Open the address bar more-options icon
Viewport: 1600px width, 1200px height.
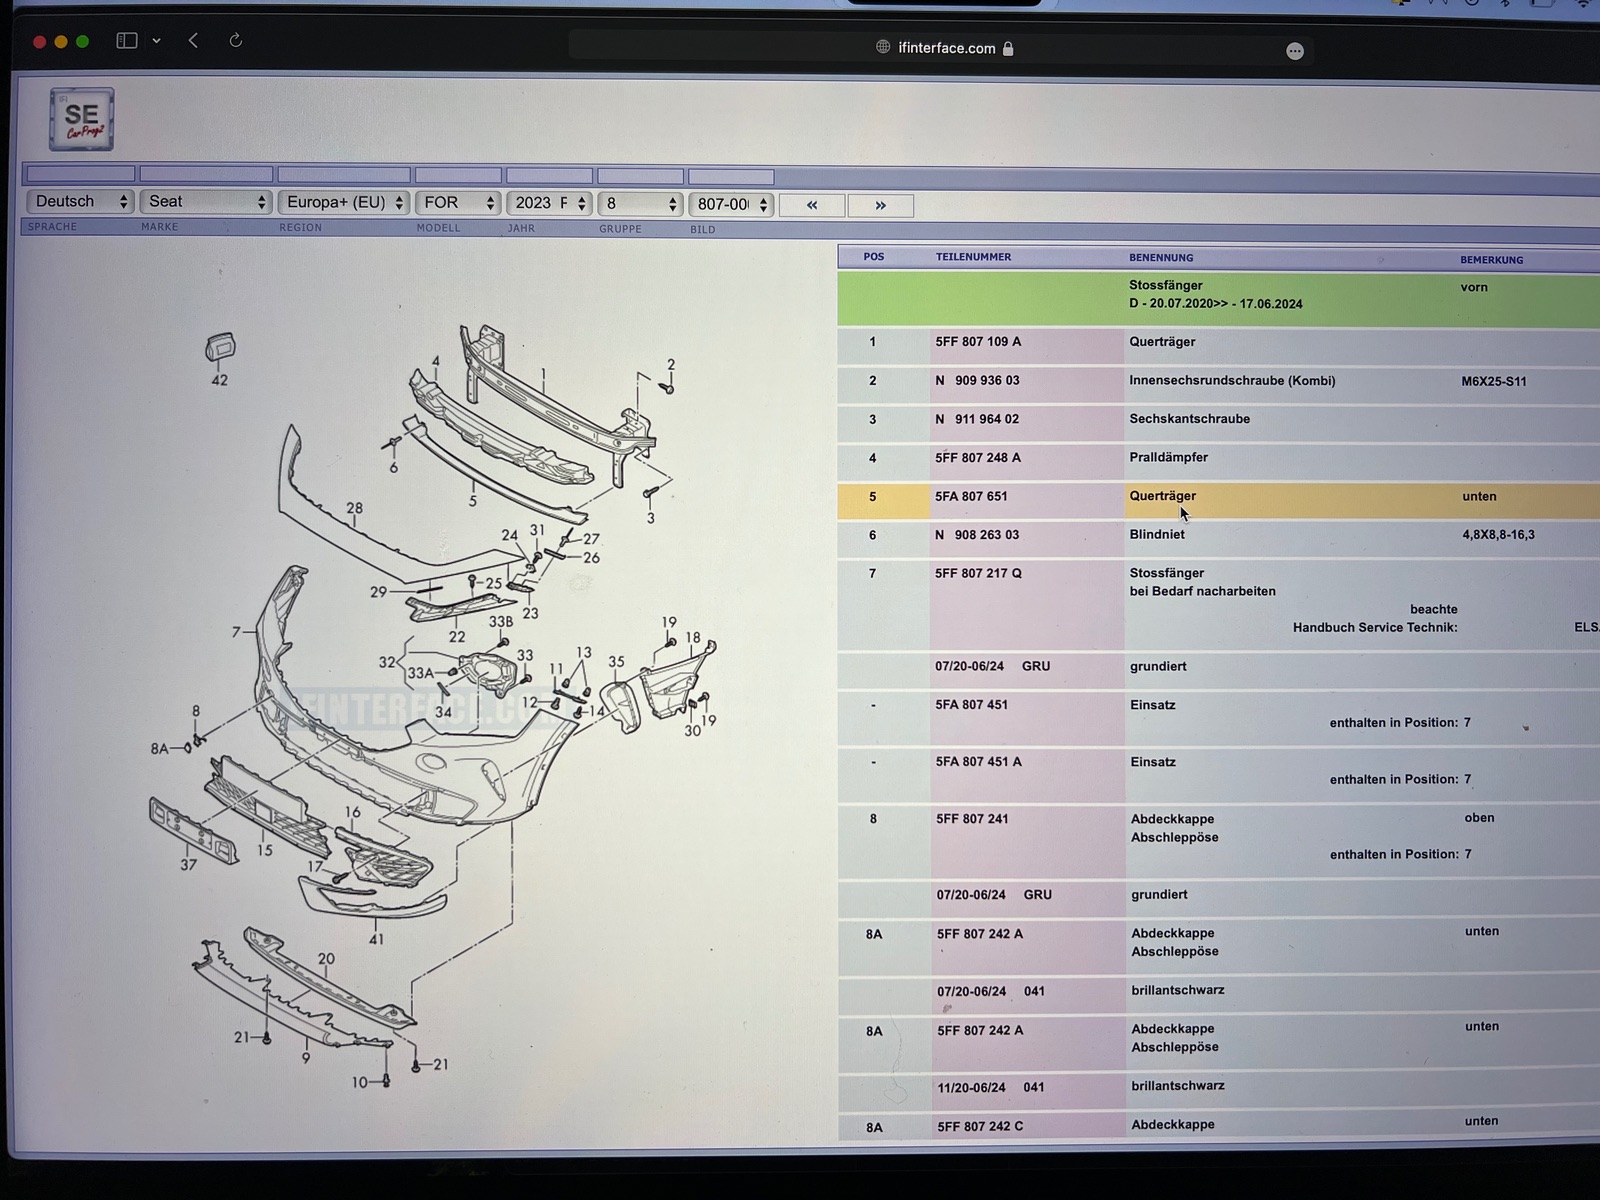click(1295, 51)
